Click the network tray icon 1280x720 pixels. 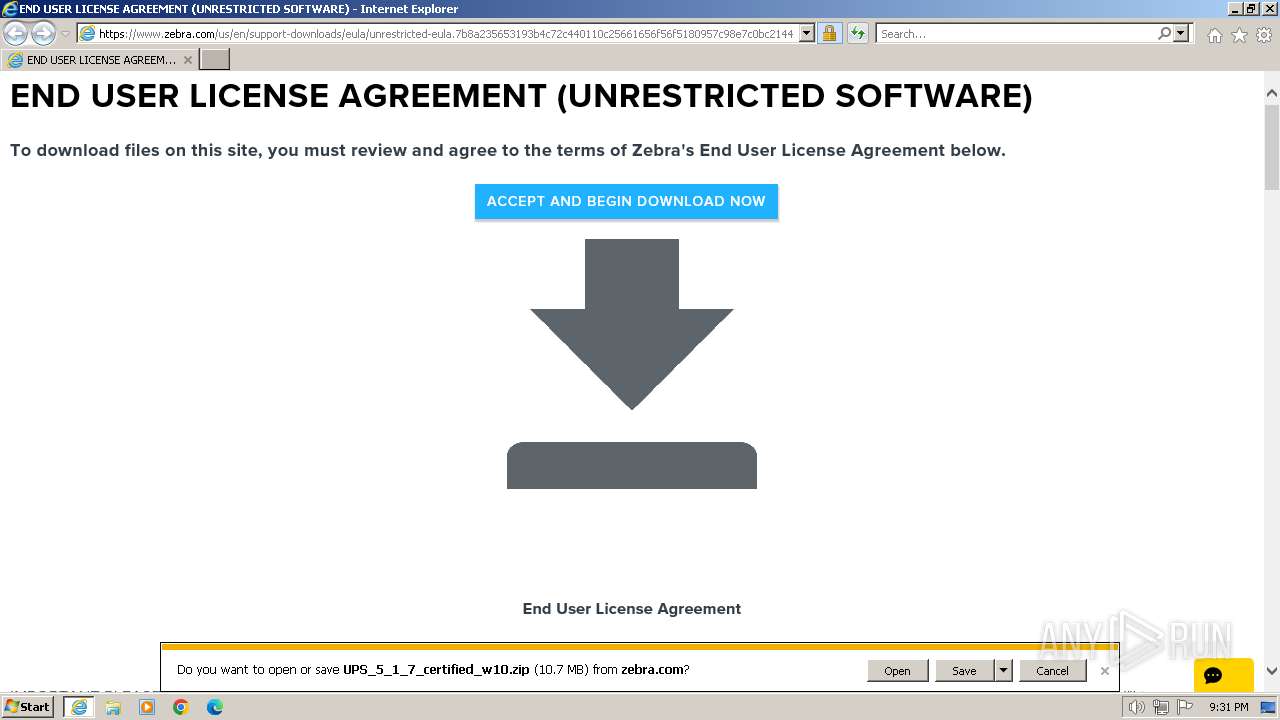click(x=1160, y=707)
